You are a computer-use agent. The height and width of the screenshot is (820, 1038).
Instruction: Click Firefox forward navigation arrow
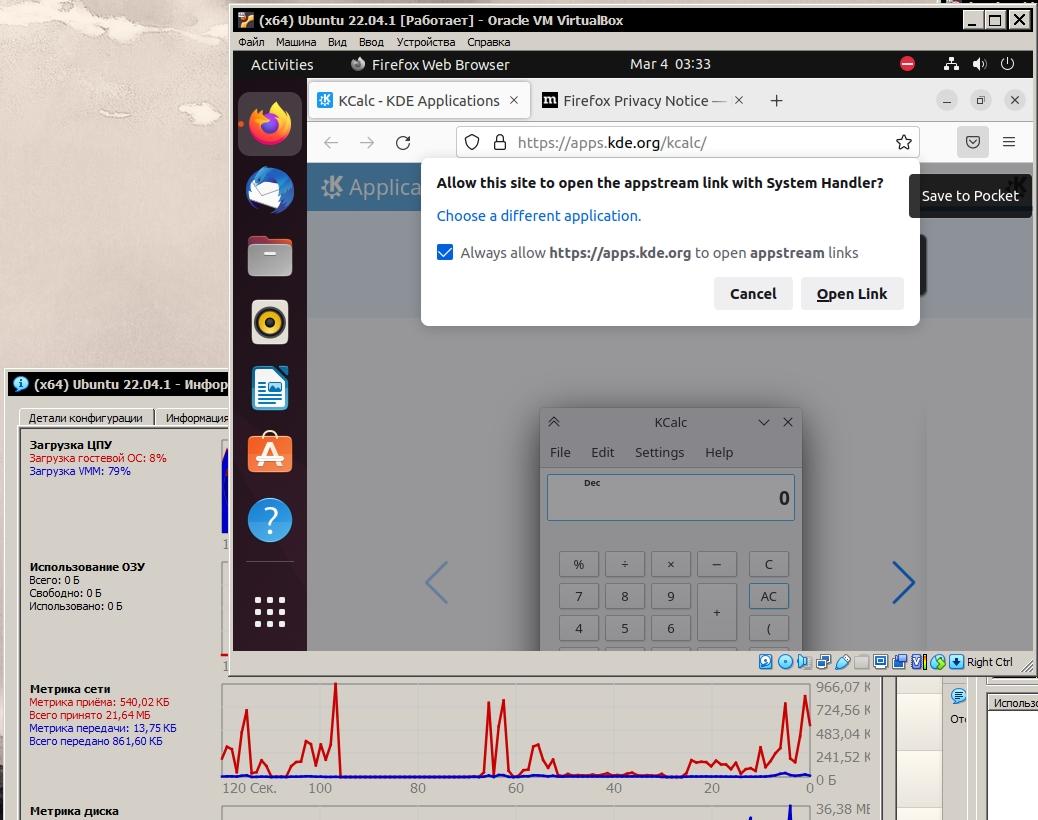367,142
